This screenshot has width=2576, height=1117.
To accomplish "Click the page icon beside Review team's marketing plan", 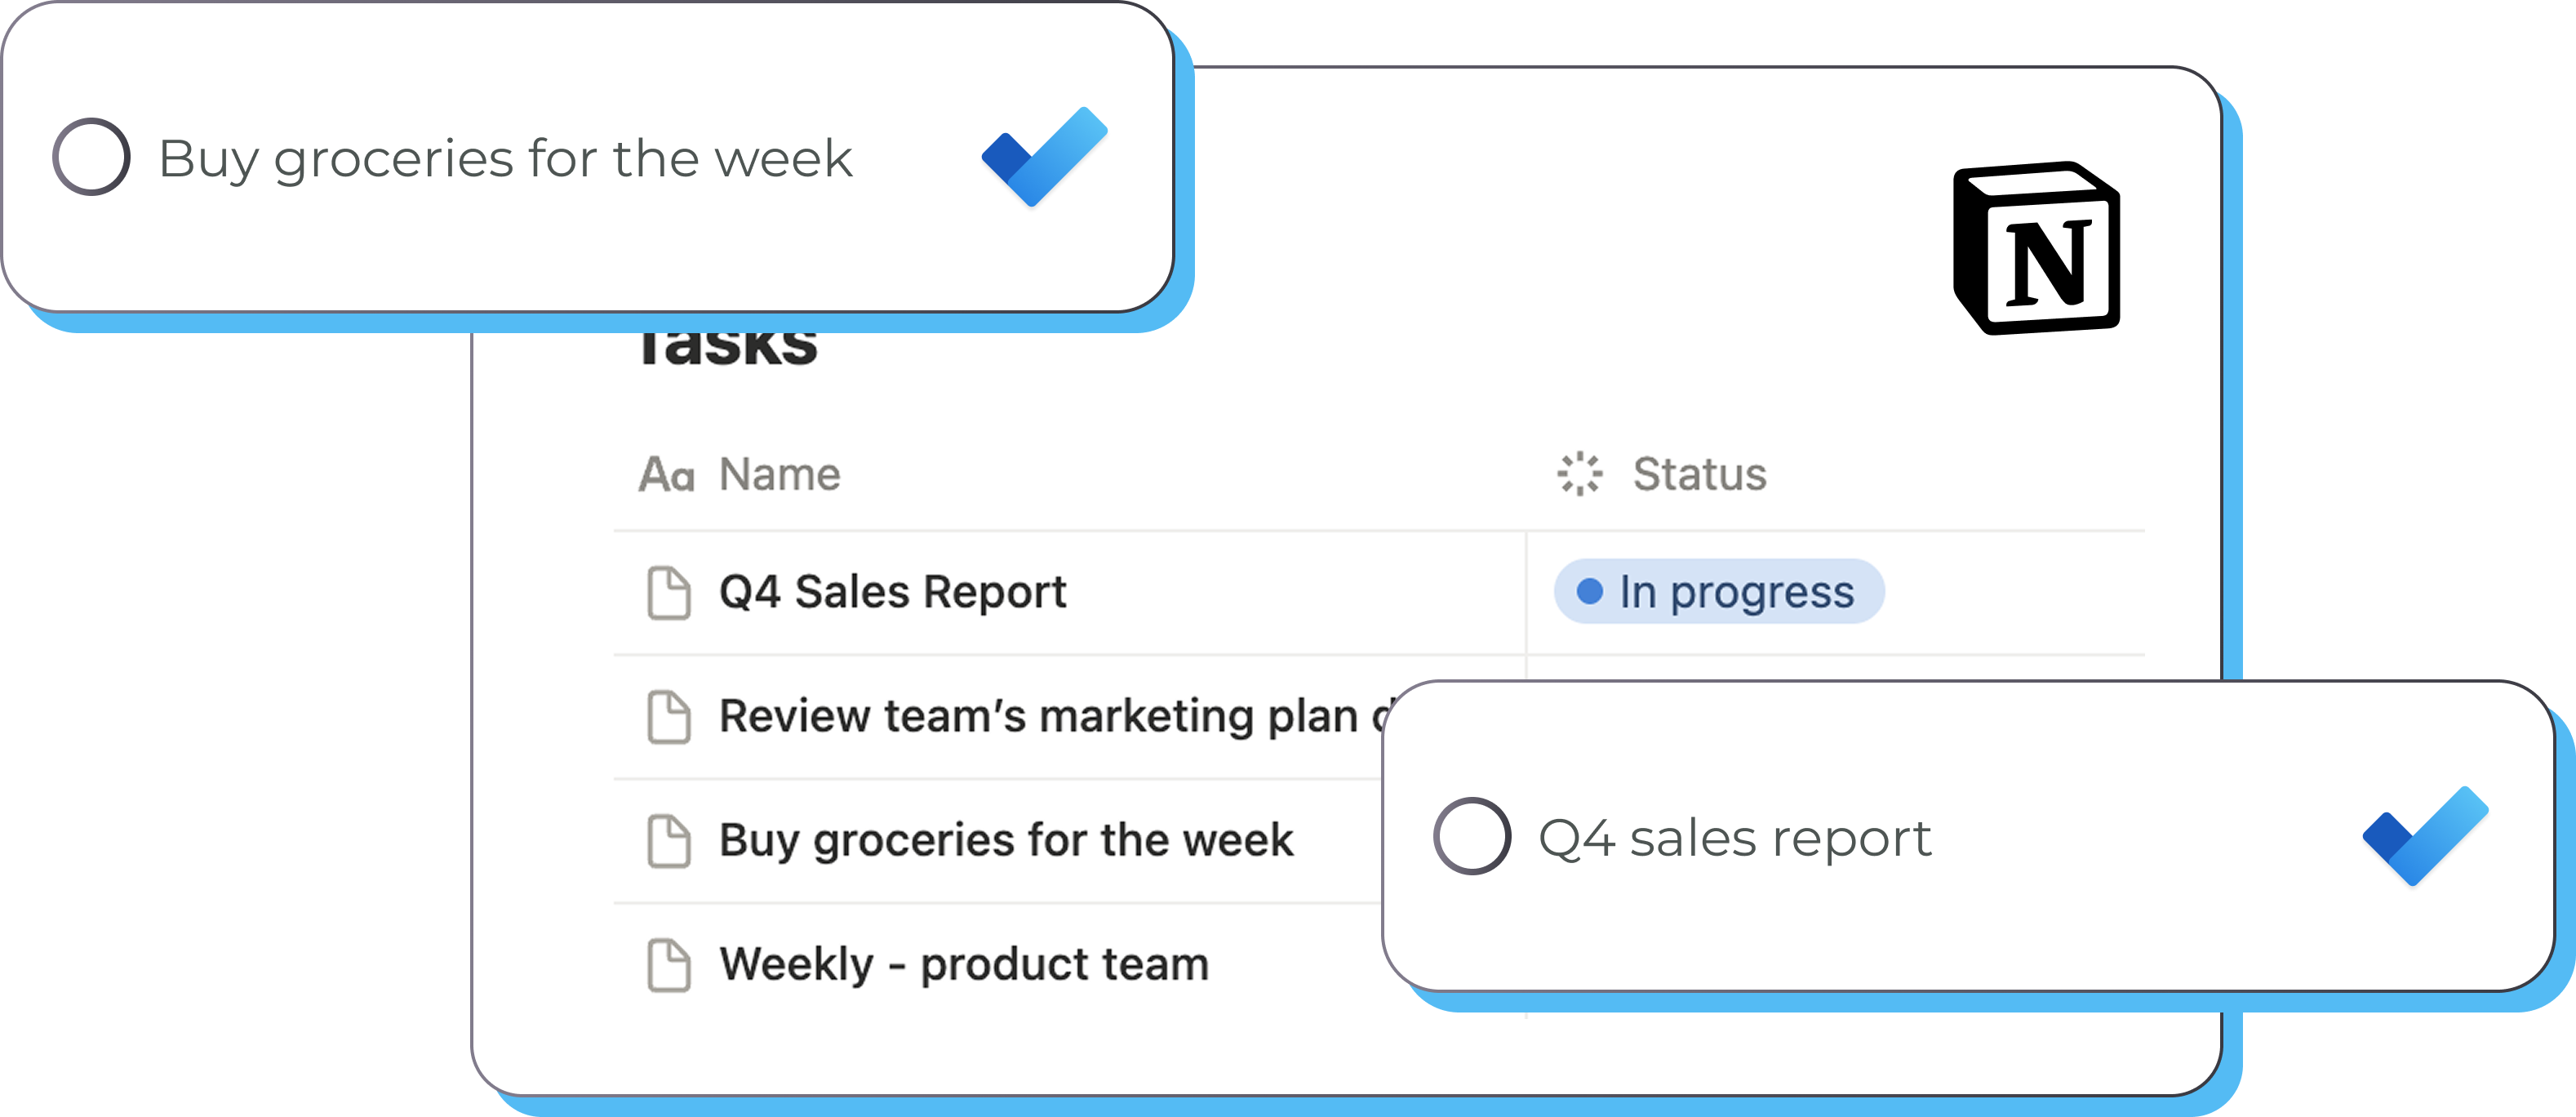I will click(668, 717).
